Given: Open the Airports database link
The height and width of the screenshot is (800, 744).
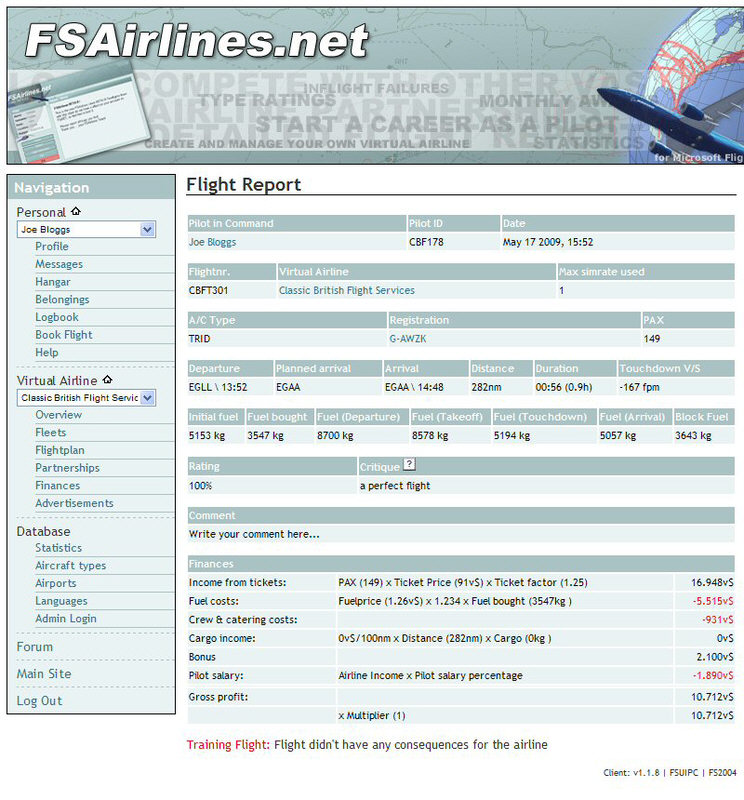Looking at the screenshot, I should pyautogui.click(x=56, y=584).
